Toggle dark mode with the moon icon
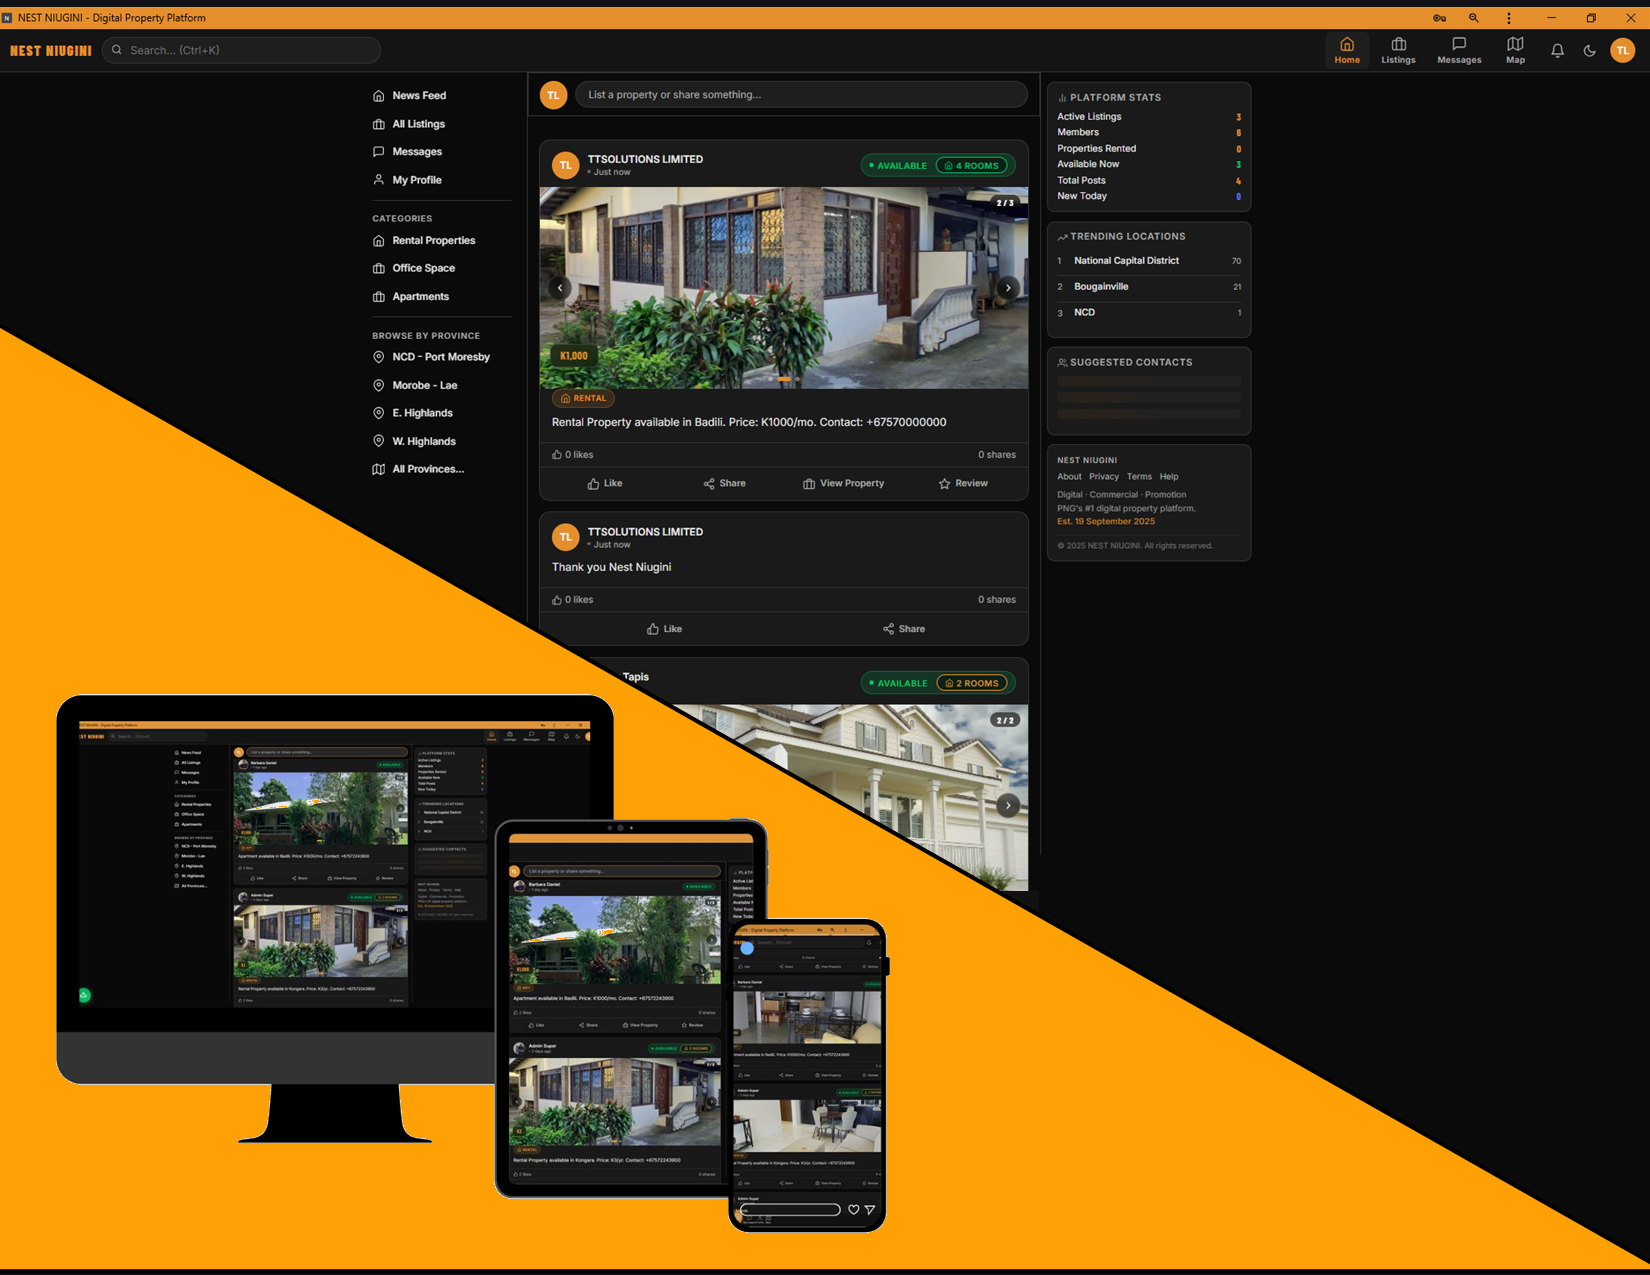Viewport: 1650px width, 1275px height. click(1590, 50)
